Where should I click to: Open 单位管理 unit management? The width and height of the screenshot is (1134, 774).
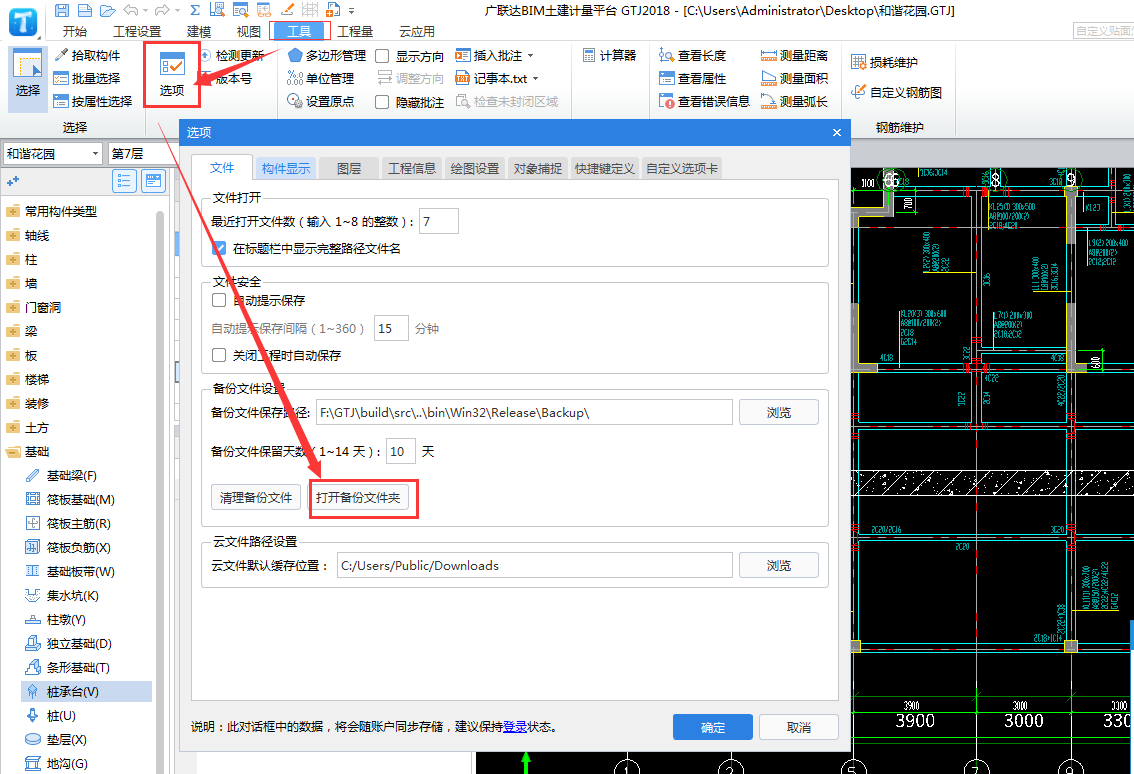[x=321, y=78]
